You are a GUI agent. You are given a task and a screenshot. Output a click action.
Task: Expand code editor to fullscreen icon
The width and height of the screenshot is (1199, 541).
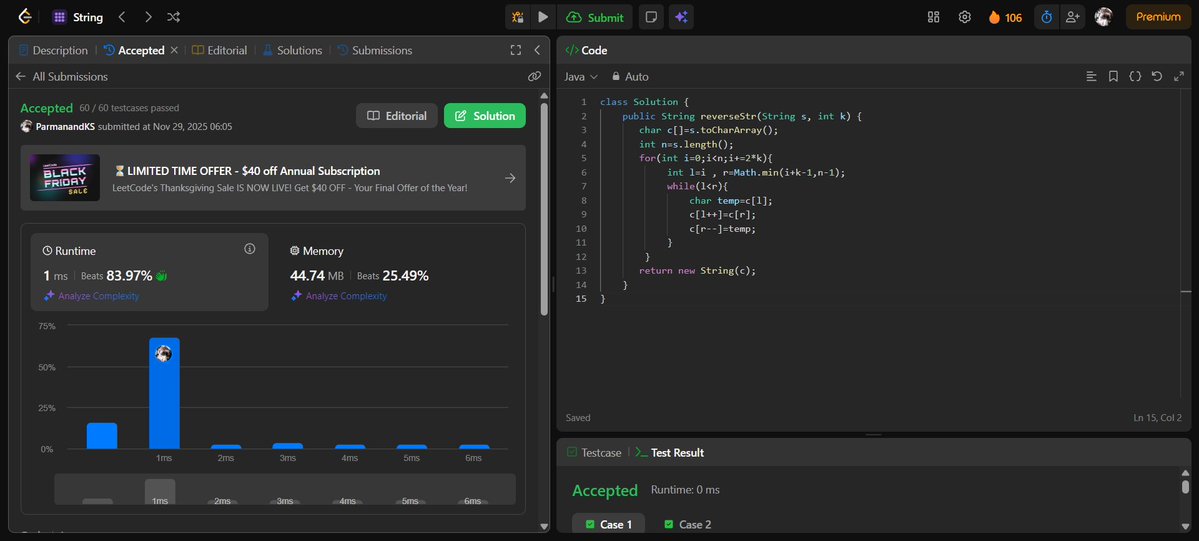click(x=1178, y=77)
